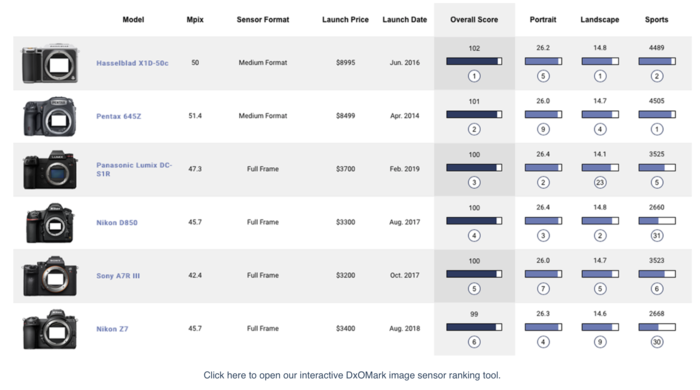Sort by the Overall Score column header
700x390 pixels.
click(x=474, y=20)
